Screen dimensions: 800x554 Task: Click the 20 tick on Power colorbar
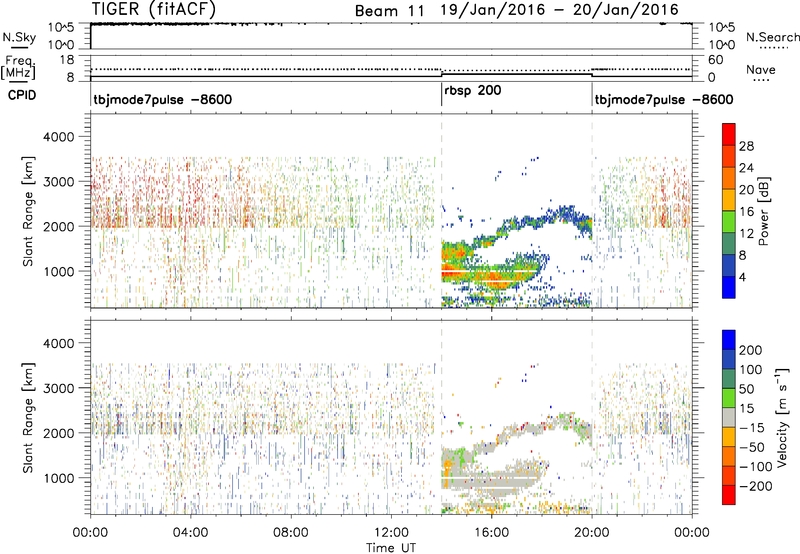pyautogui.click(x=746, y=190)
